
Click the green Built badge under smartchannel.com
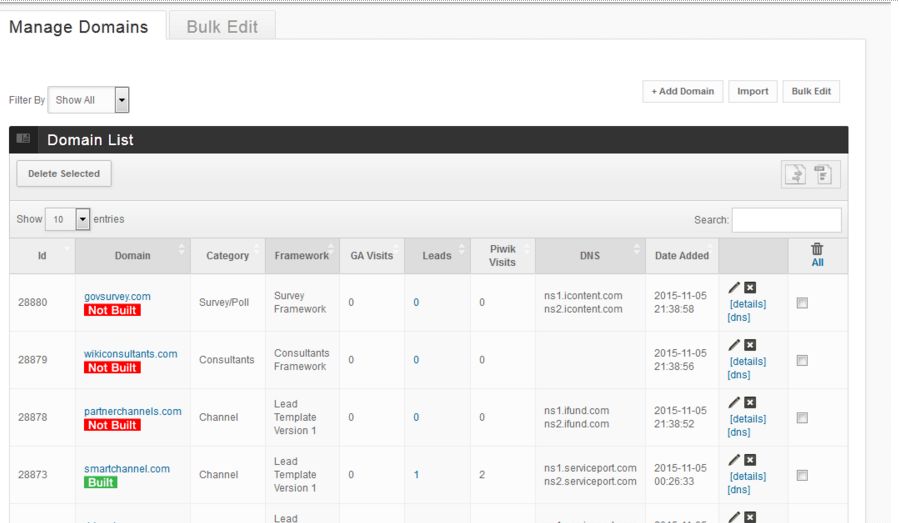pyautogui.click(x=100, y=482)
